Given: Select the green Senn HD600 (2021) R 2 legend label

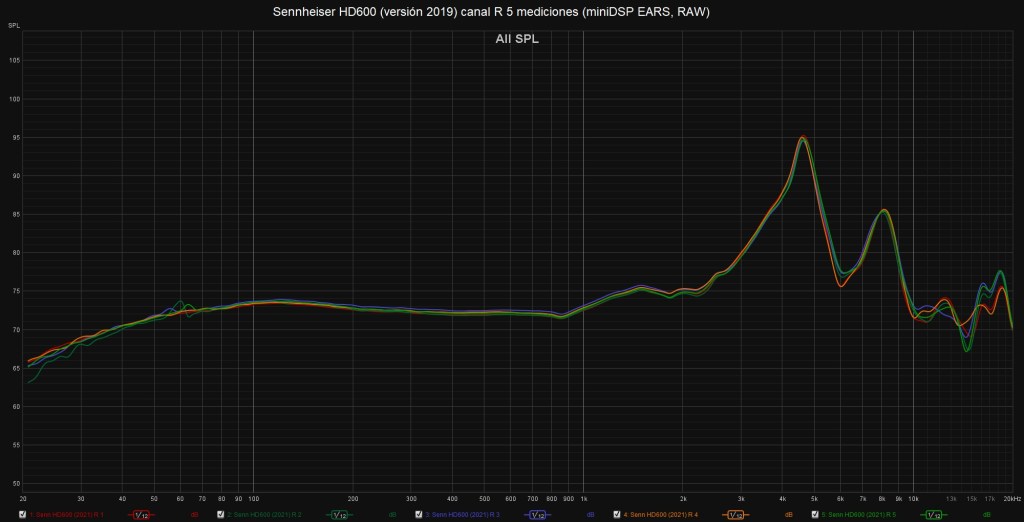Looking at the screenshot, I should 266,515.
